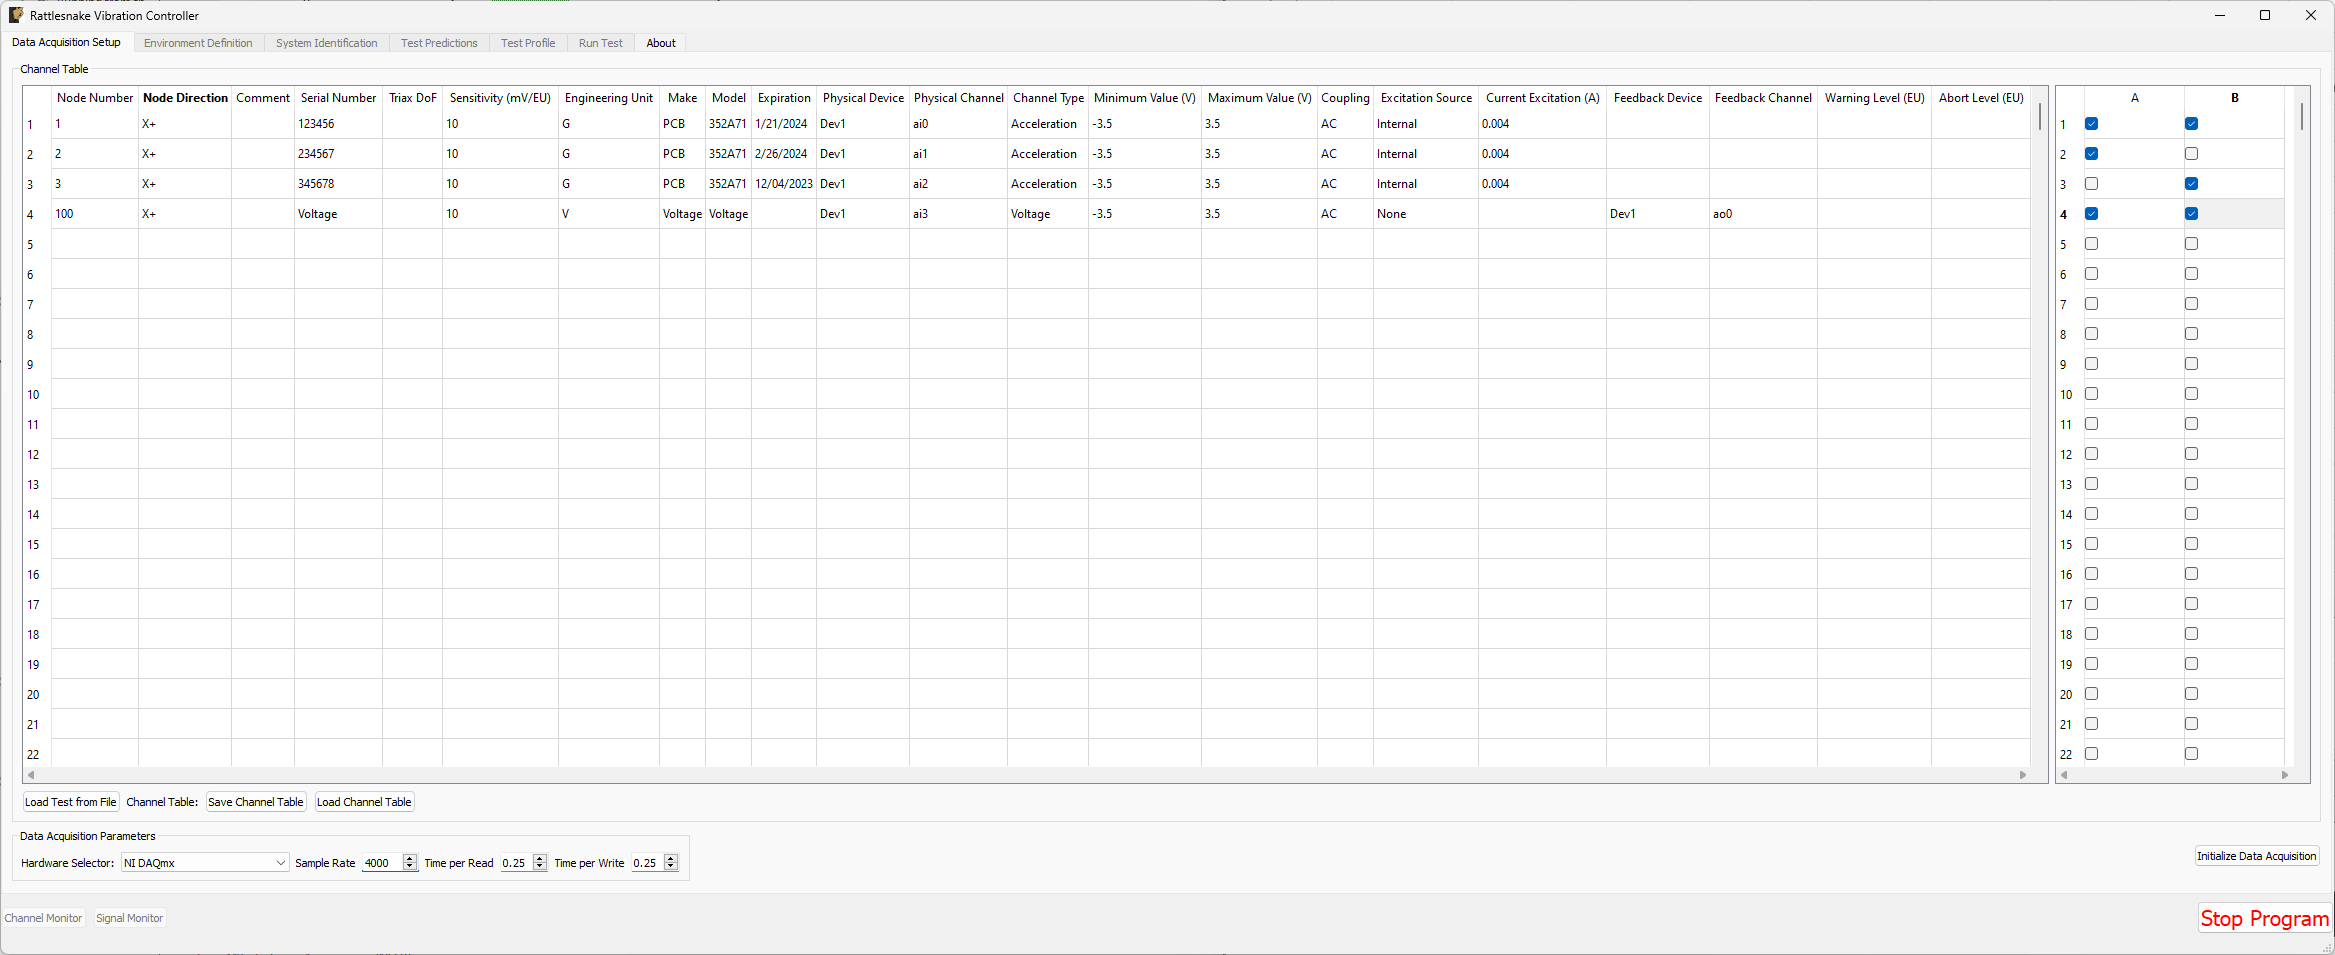
Task: Decrease Time per Read with the down arrow
Action: point(539,867)
